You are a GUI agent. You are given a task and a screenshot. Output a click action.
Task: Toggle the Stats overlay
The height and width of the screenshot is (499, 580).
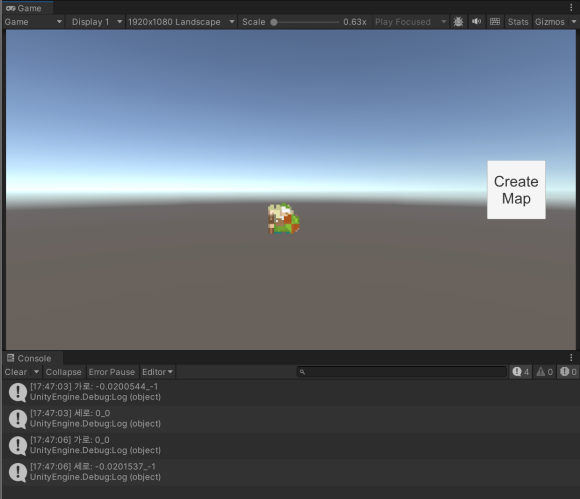[x=518, y=22]
